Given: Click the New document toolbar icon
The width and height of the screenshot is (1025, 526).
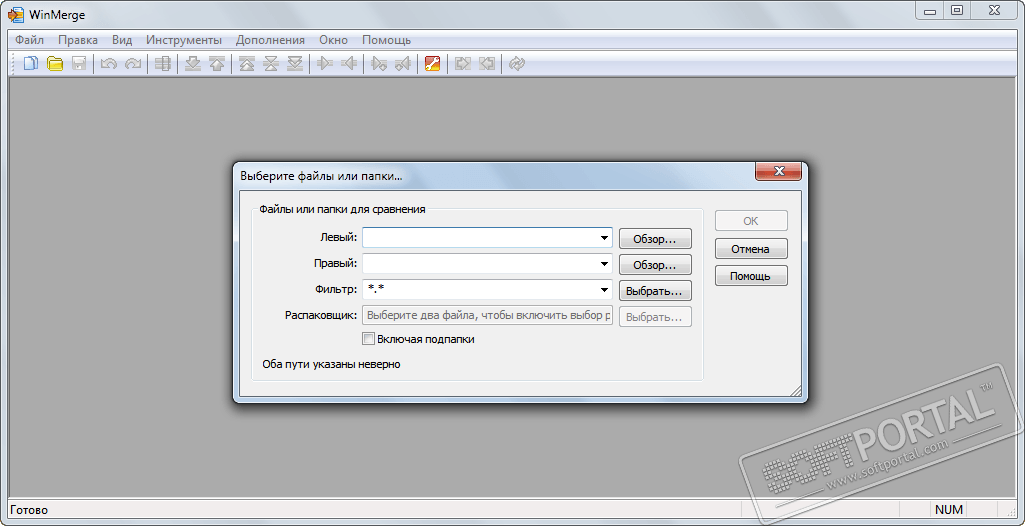Looking at the screenshot, I should tap(31, 63).
